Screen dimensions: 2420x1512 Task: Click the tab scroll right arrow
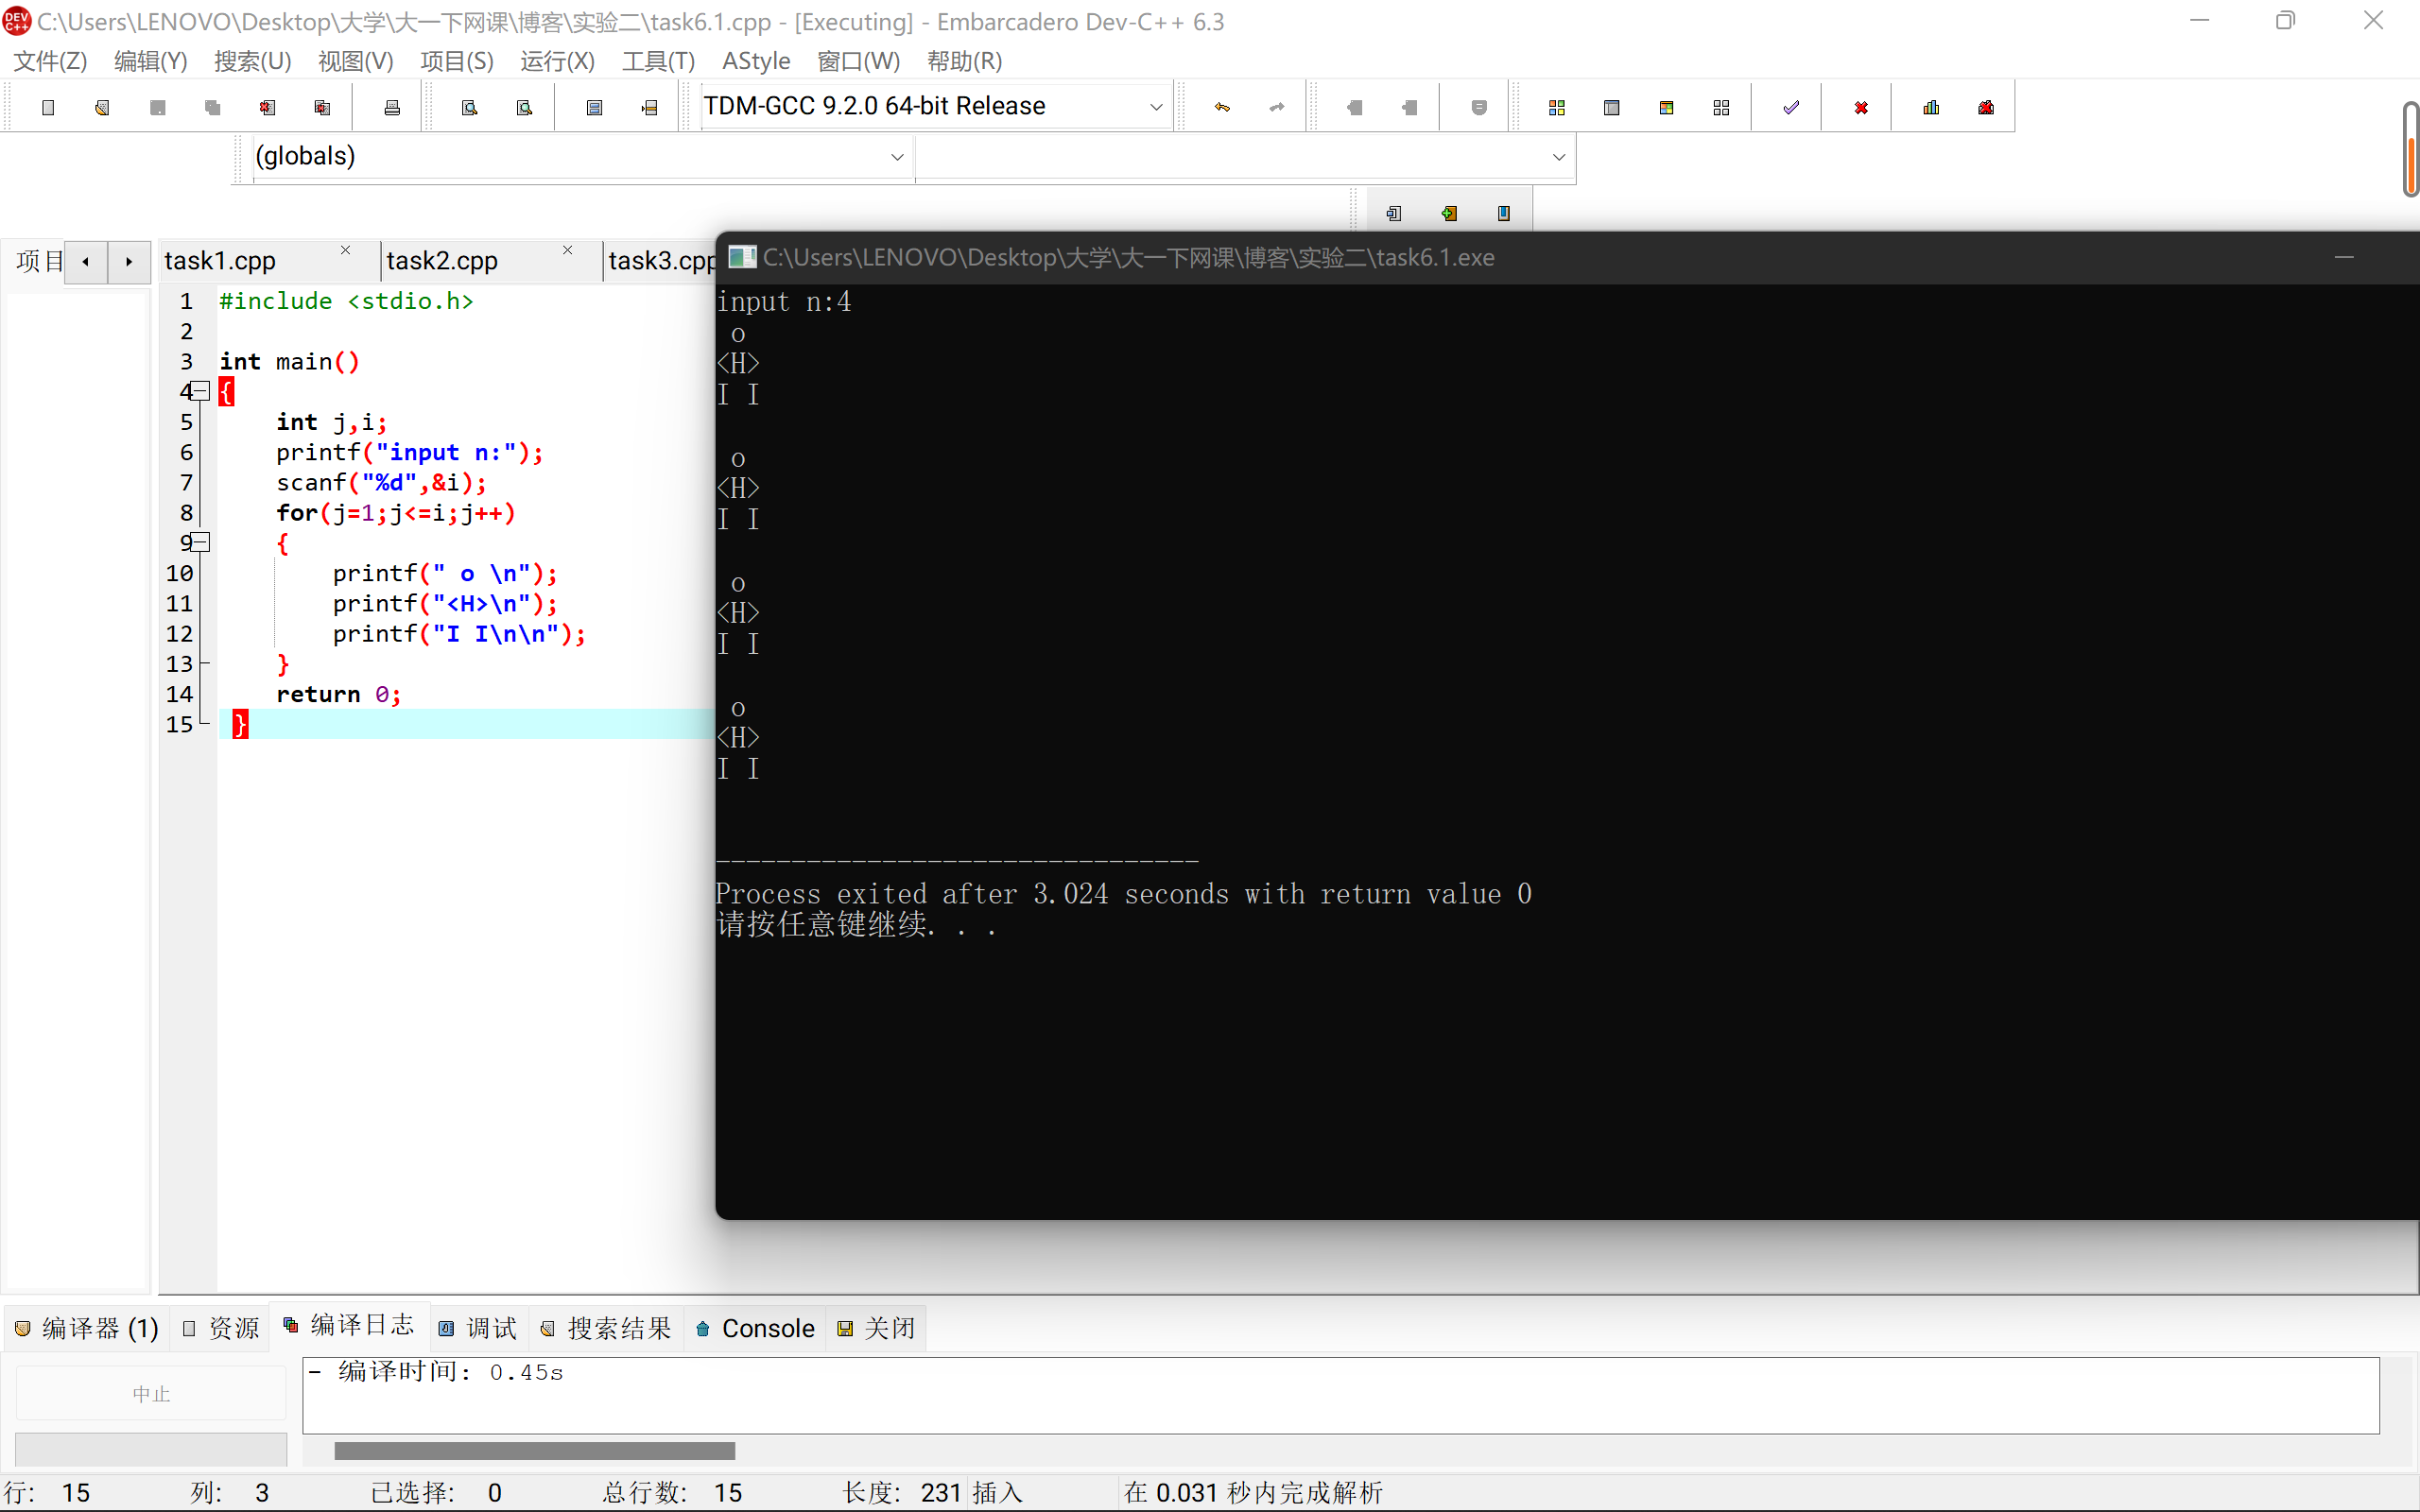point(129,262)
